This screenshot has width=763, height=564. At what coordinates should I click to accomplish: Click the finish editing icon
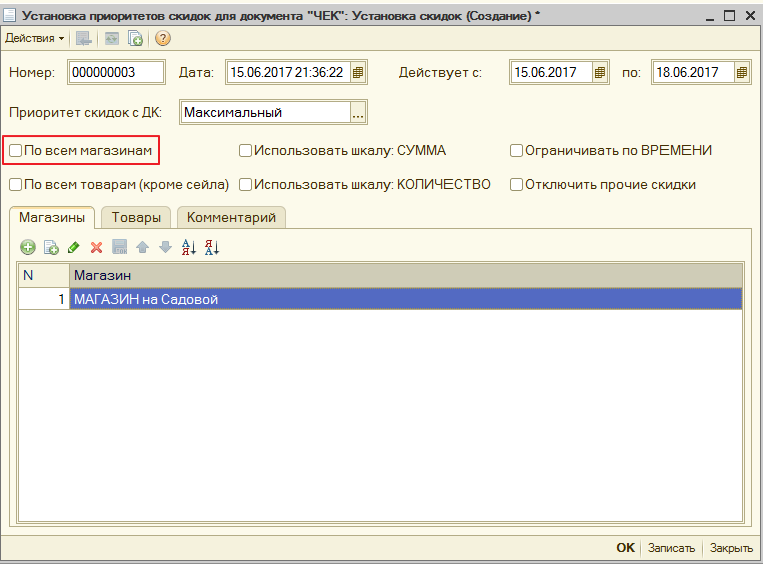click(x=120, y=247)
